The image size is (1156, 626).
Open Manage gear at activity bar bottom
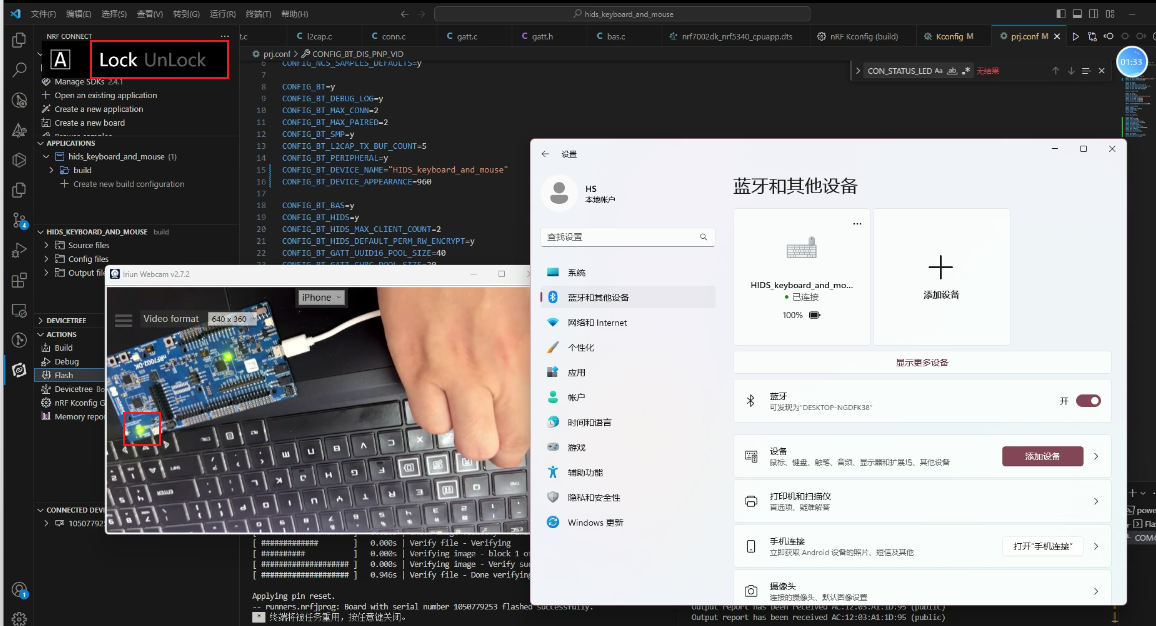coord(19,619)
